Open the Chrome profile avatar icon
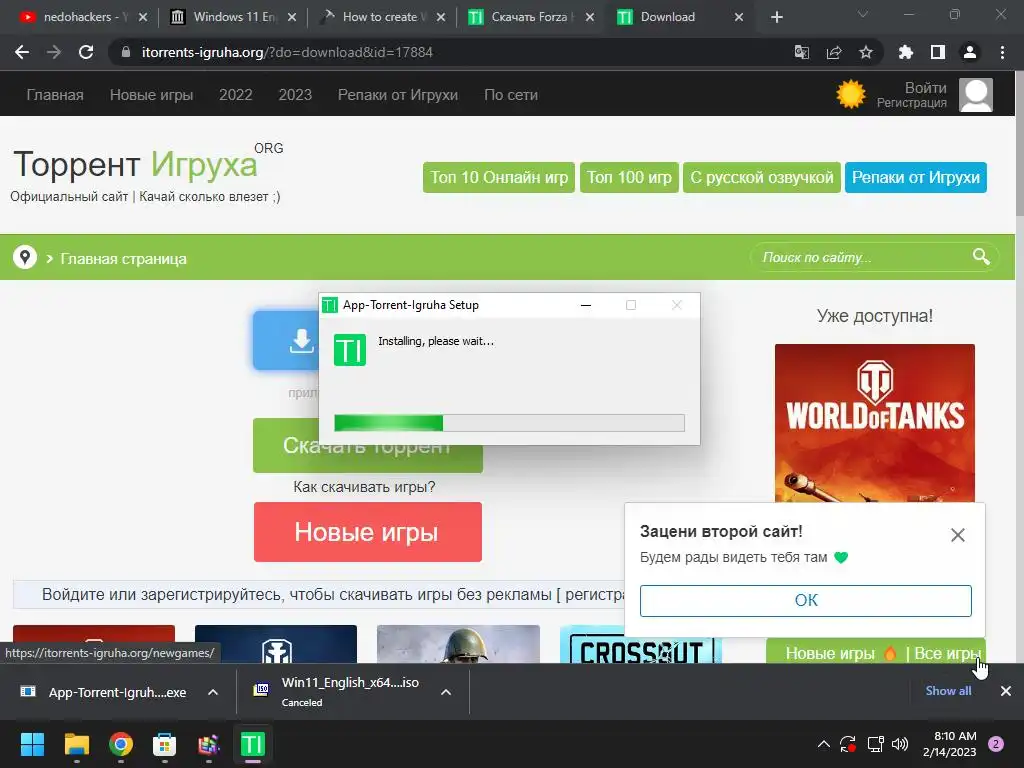This screenshot has width=1024, height=768. pos(970,52)
